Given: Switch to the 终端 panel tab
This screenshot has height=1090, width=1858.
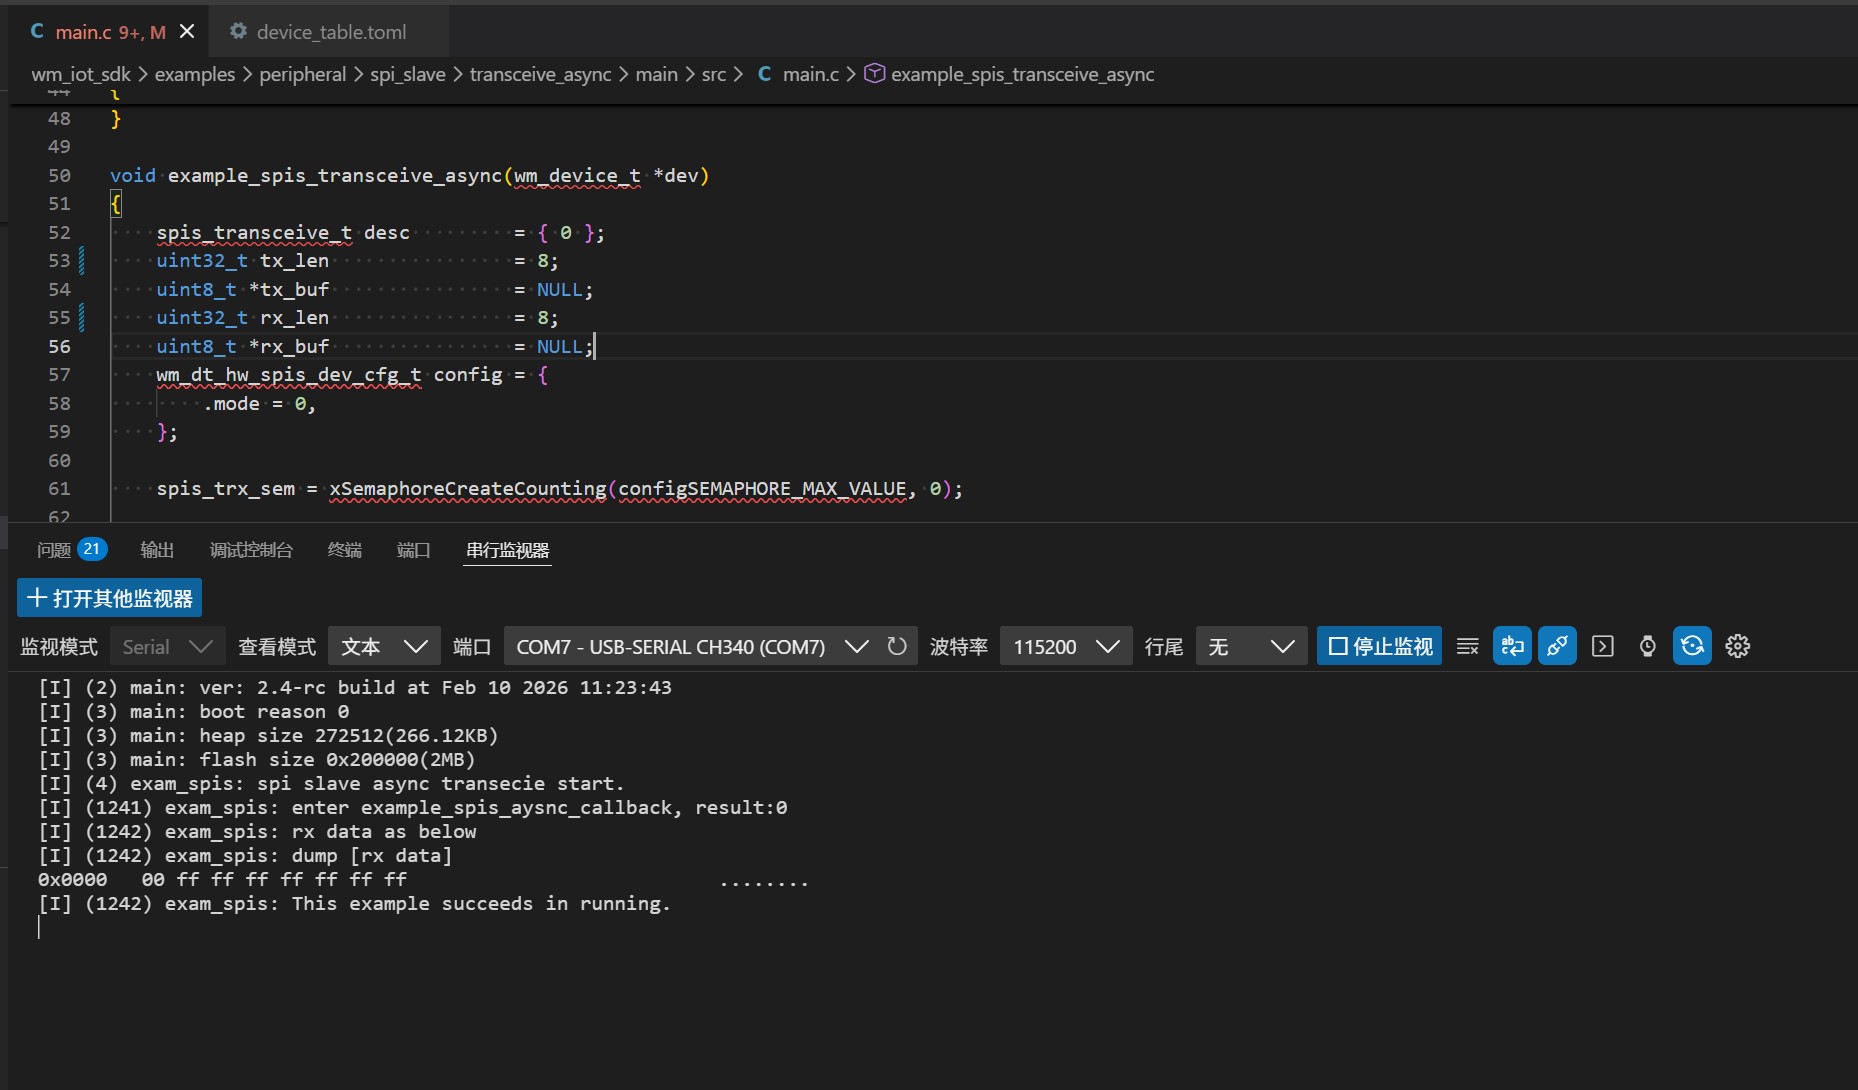Looking at the screenshot, I should (344, 550).
